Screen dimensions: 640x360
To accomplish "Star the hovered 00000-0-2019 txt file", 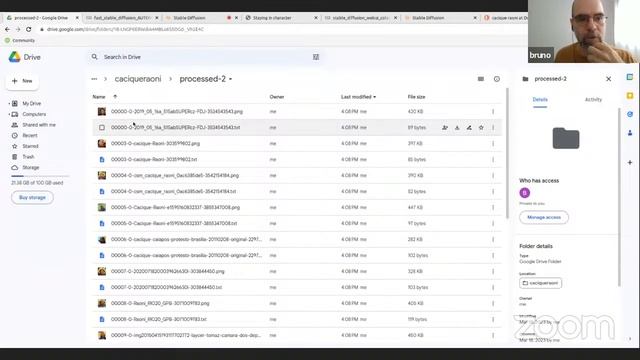I will coord(481,128).
